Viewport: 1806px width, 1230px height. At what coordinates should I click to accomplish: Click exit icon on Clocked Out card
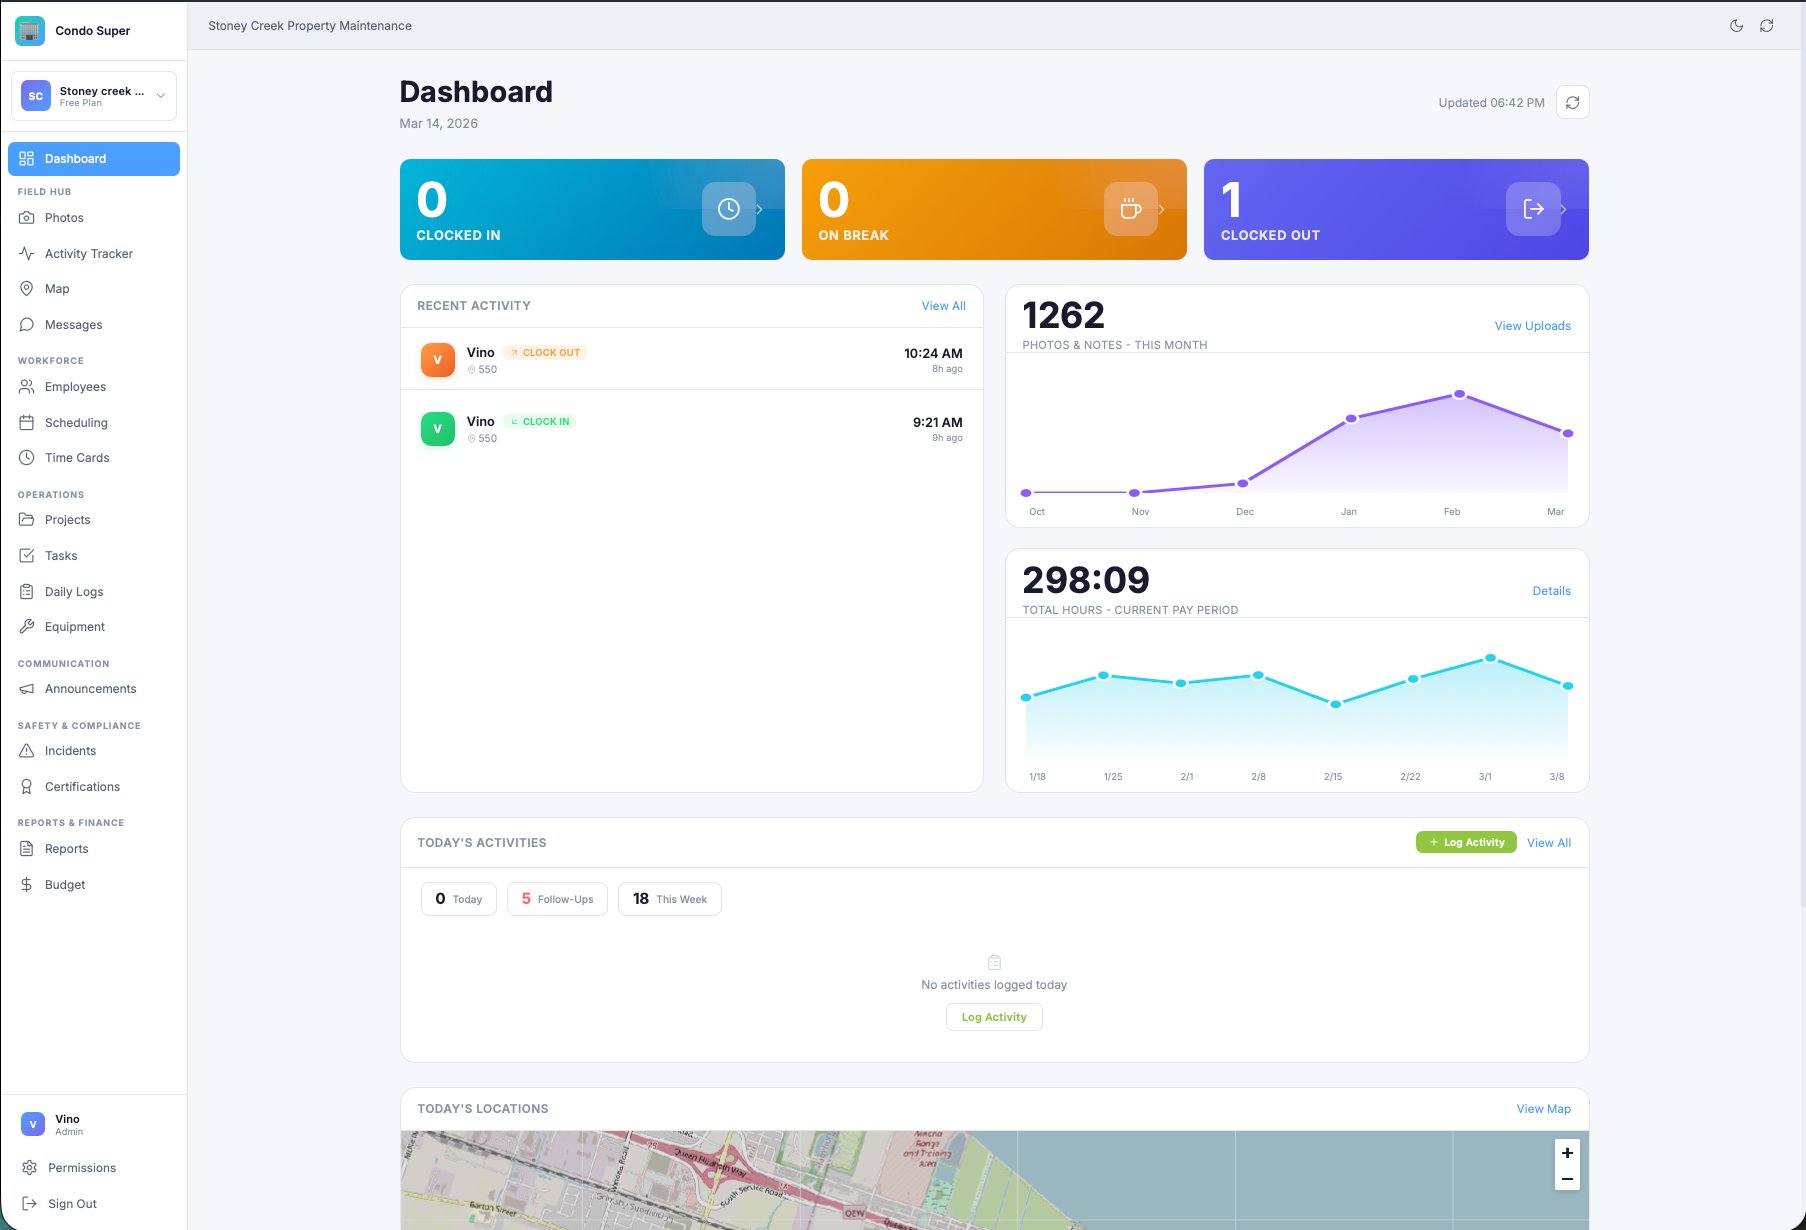coord(1533,209)
